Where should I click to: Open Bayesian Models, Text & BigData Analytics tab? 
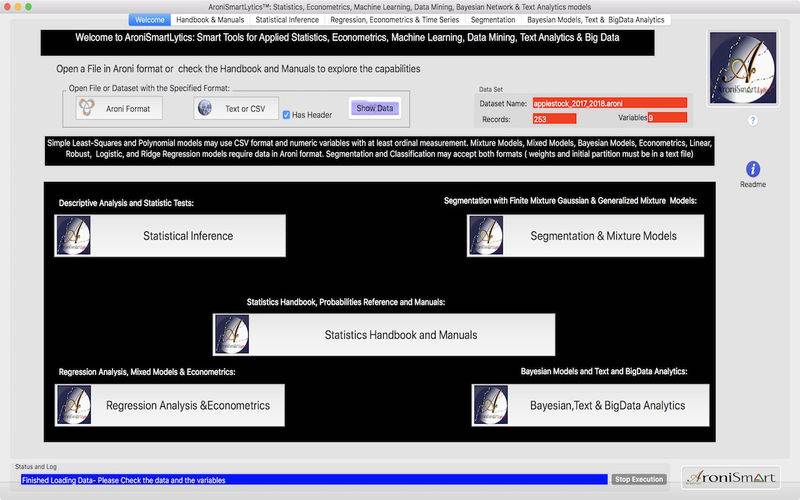pyautogui.click(x=595, y=19)
